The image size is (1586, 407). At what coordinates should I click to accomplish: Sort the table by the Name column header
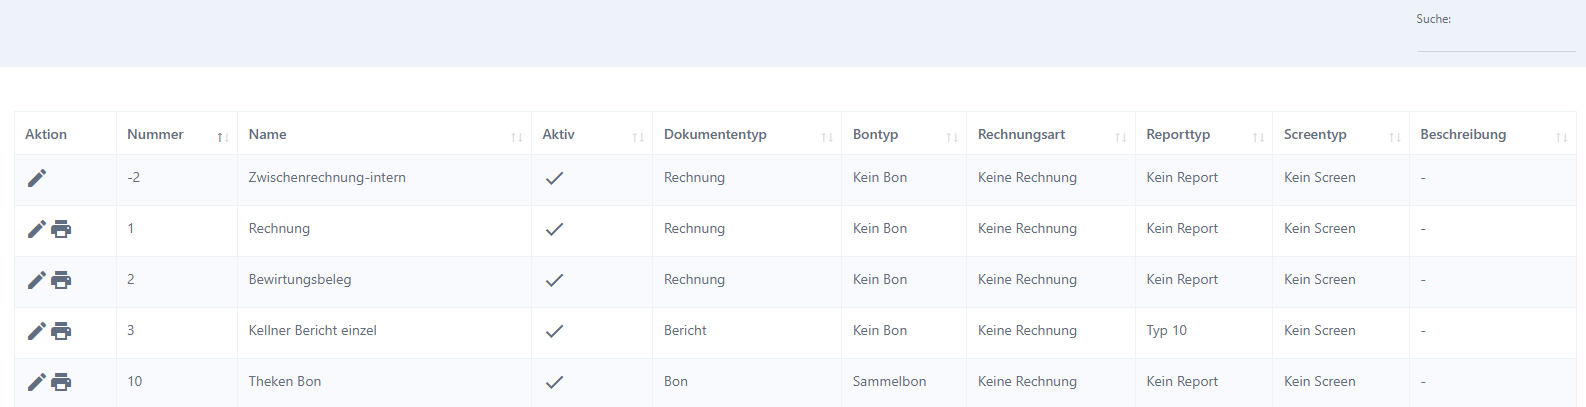coord(384,134)
